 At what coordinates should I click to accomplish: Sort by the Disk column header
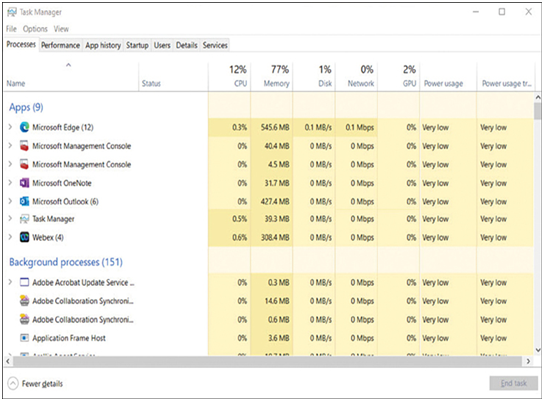coord(314,76)
